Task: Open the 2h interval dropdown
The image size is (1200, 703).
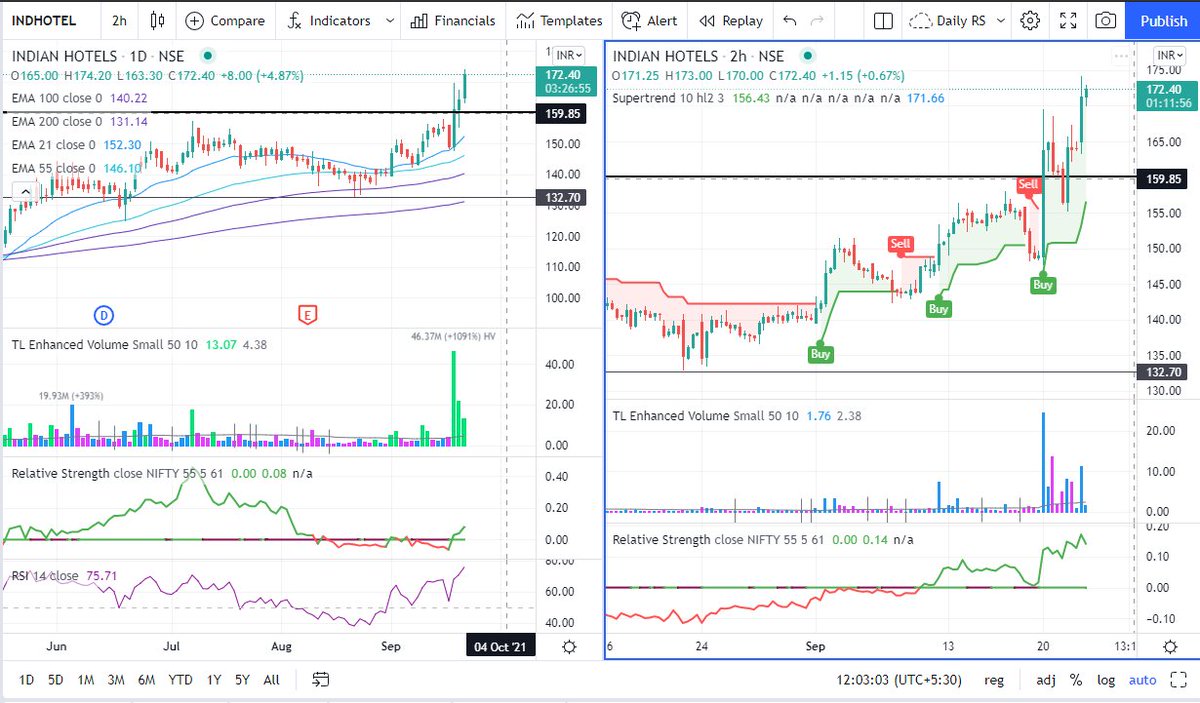Action: click(120, 20)
